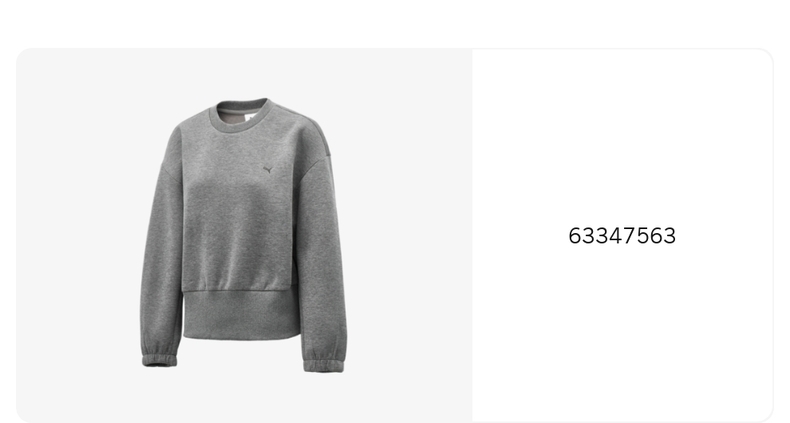Click the last digit 3 of code
790x423 pixels.
click(670, 236)
